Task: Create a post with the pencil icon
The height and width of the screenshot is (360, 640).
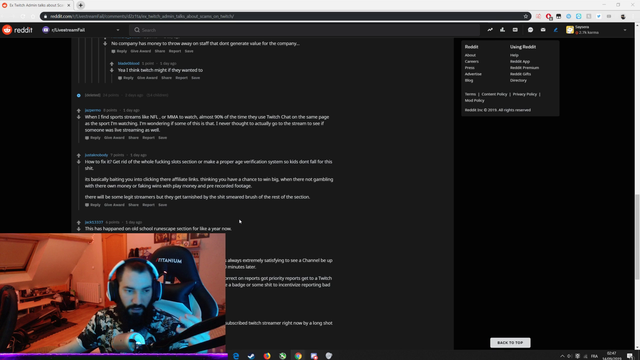Action: (x=556, y=30)
